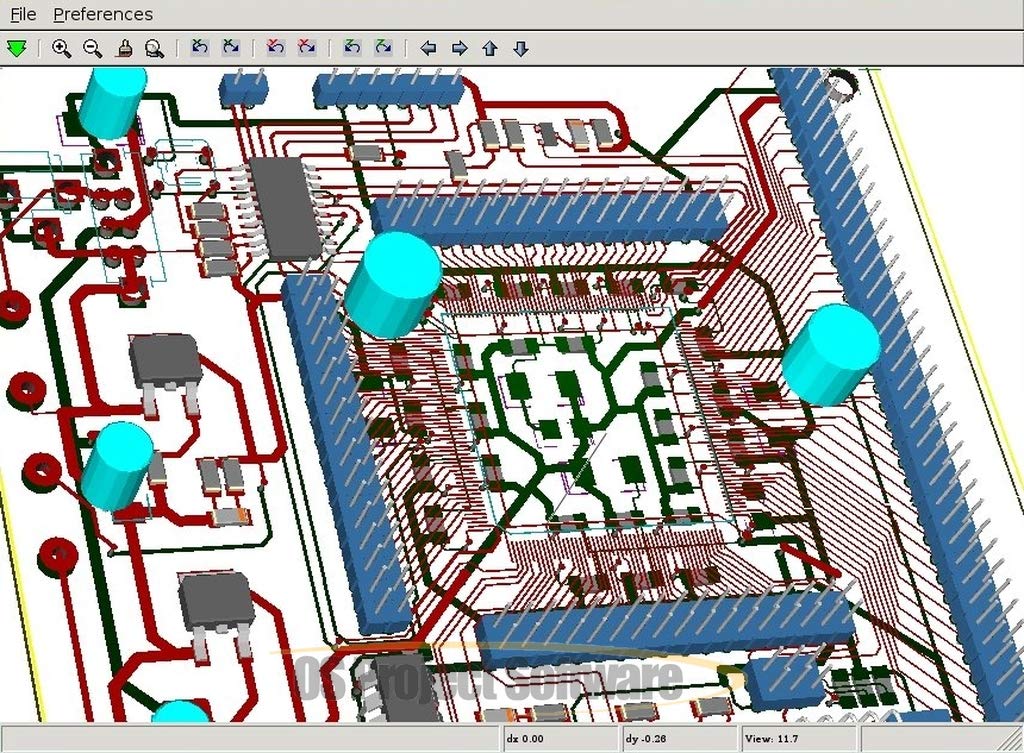Move view right with the right arrow icon
Image resolution: width=1024 pixels, height=753 pixels.
460,48
